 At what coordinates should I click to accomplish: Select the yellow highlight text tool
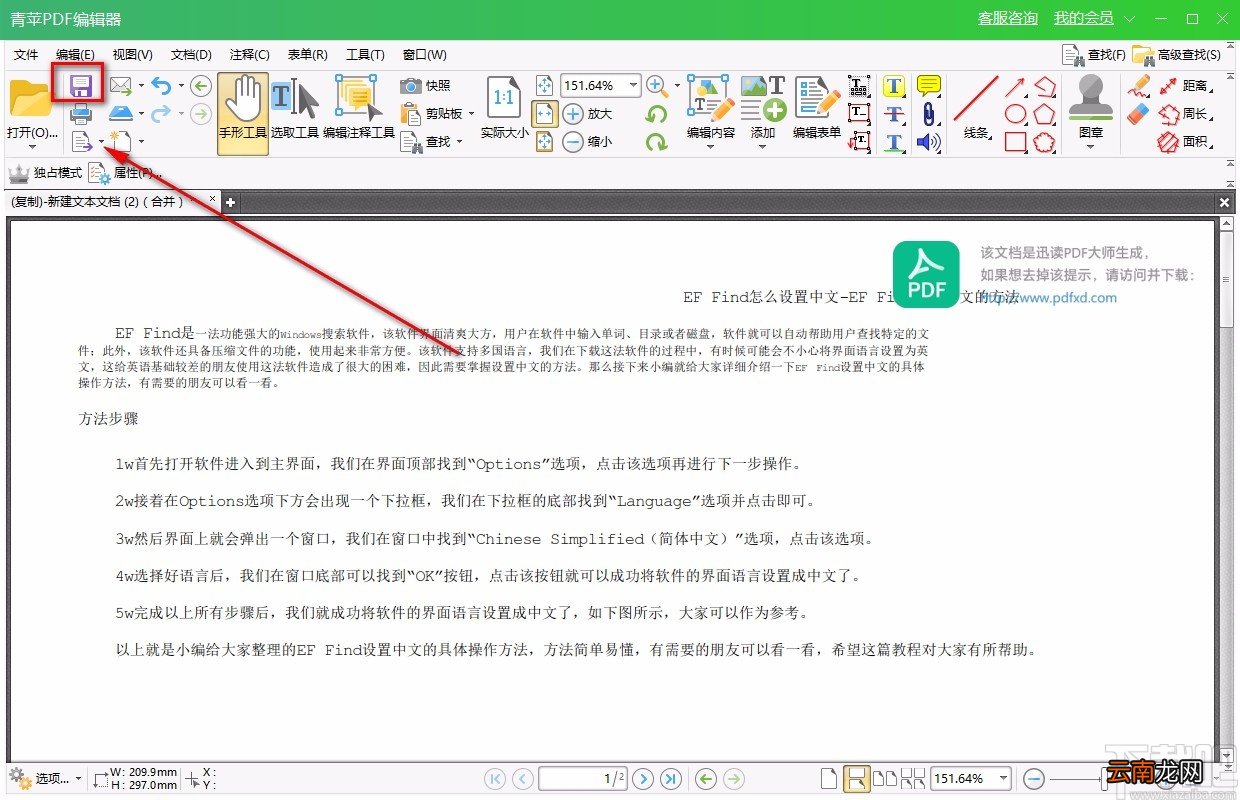pos(894,86)
